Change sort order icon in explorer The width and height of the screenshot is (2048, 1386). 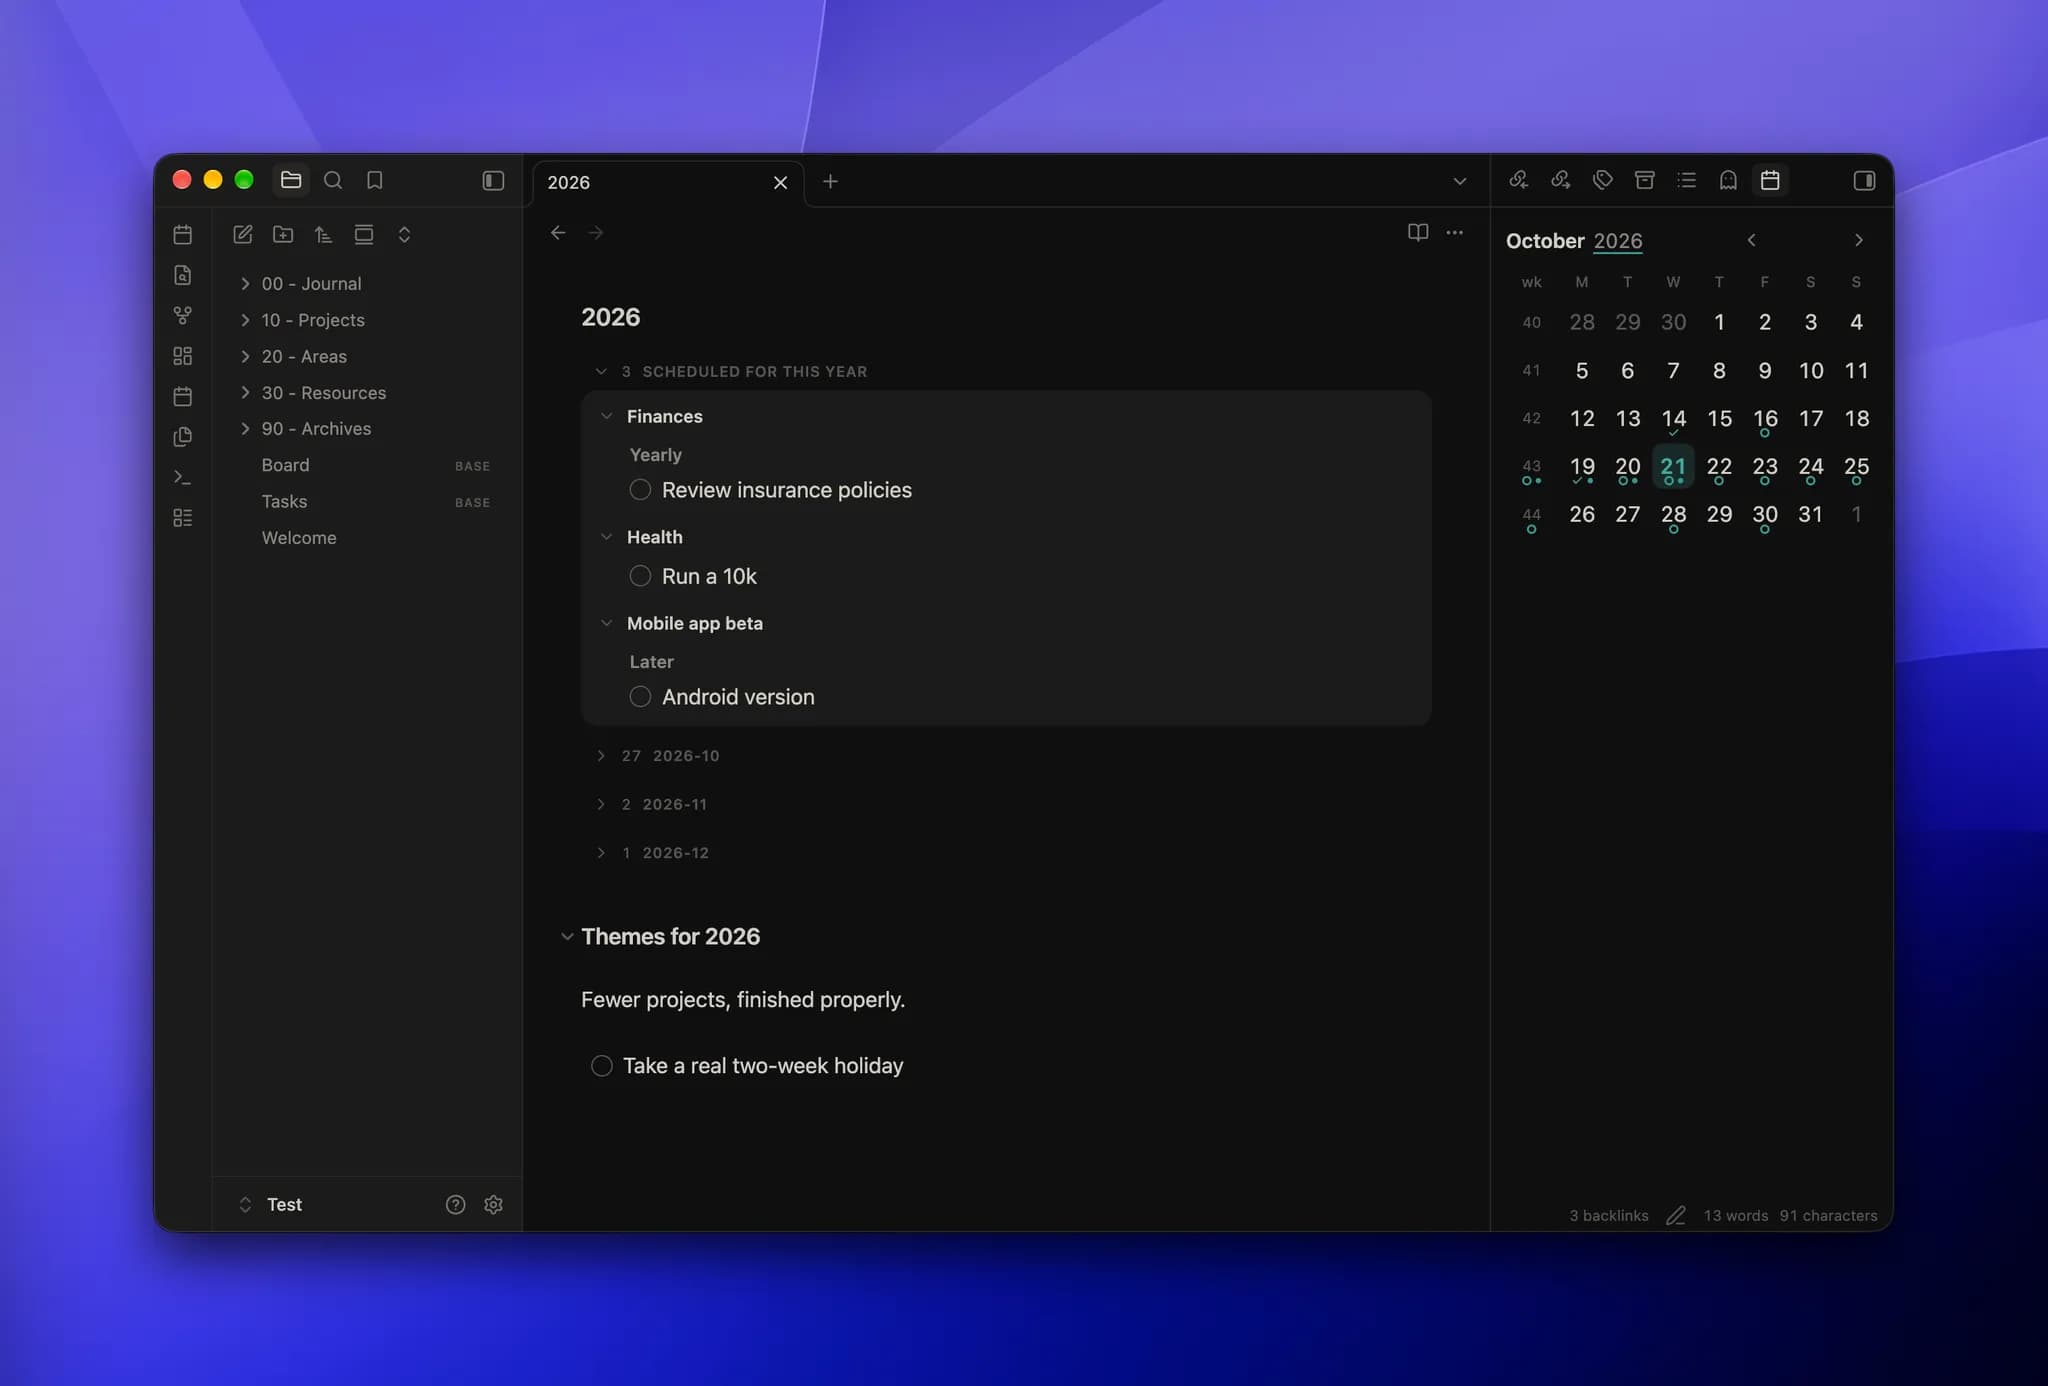click(323, 234)
